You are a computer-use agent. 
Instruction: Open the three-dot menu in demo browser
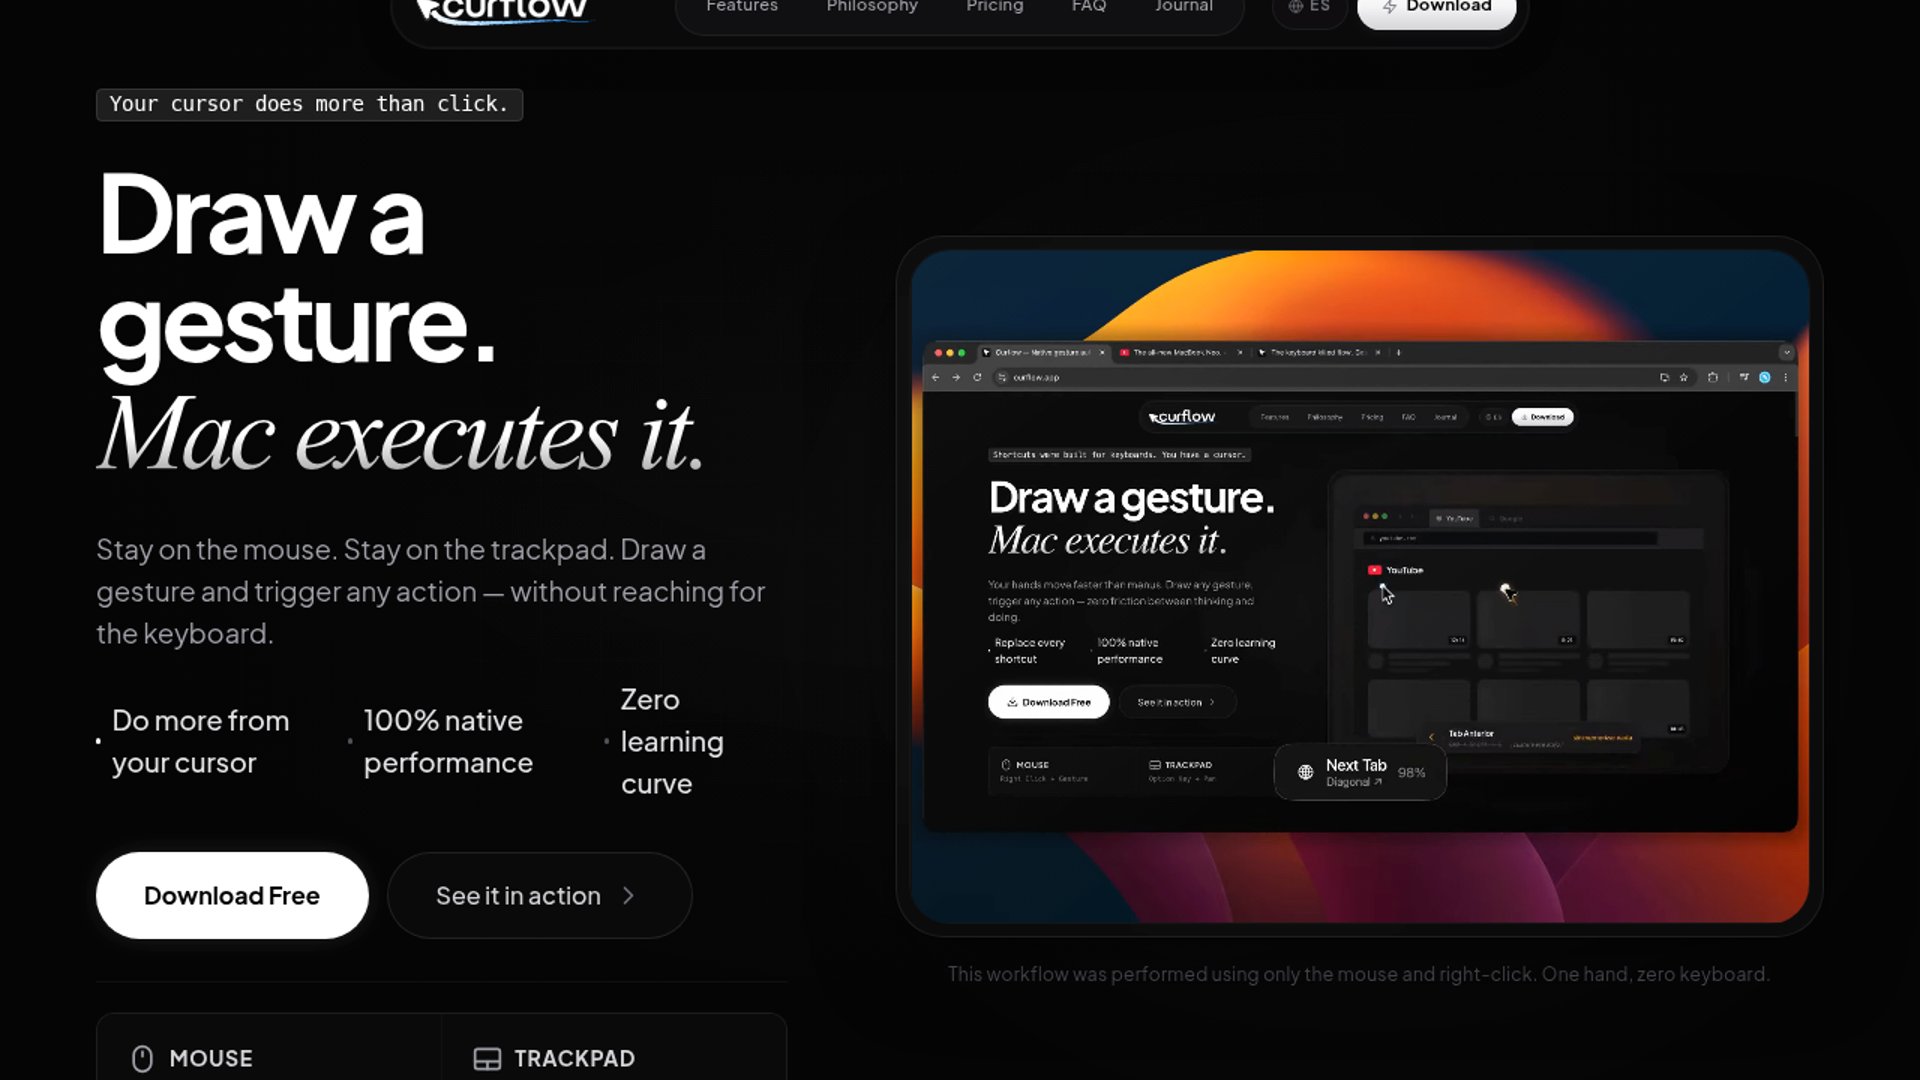pyautogui.click(x=1786, y=377)
